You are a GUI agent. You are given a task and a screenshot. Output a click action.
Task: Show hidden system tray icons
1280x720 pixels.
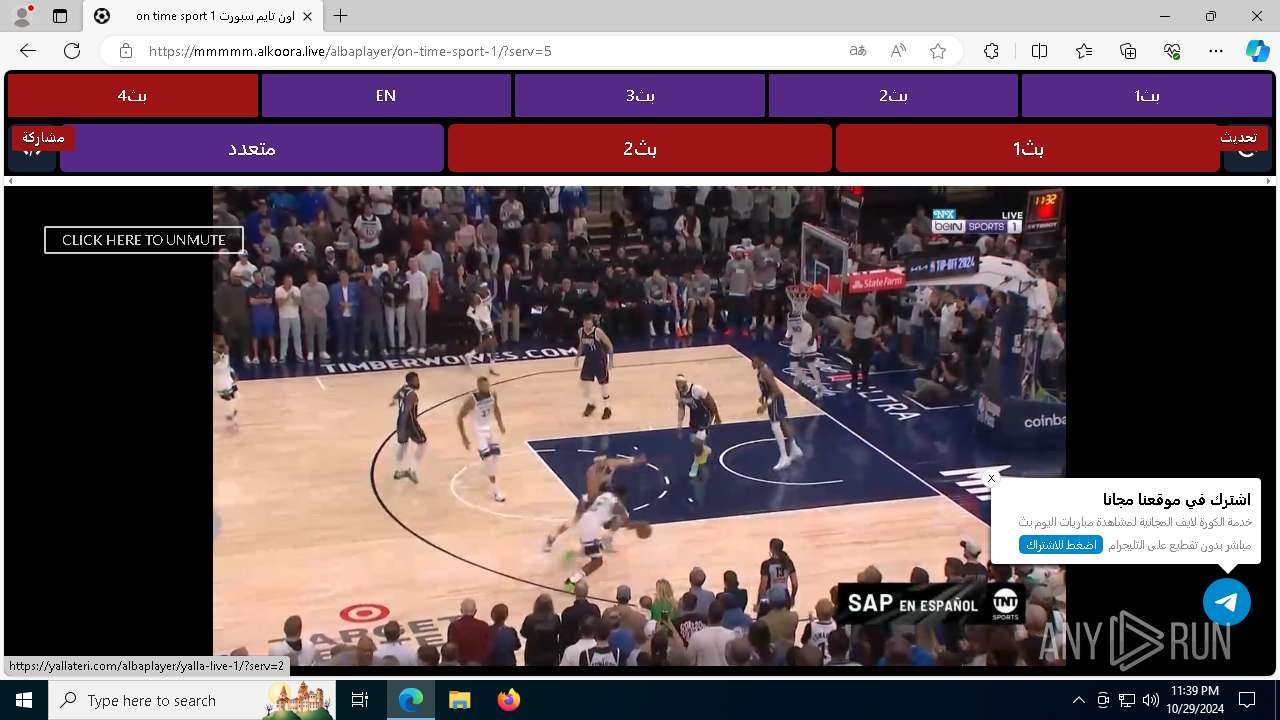tap(1078, 700)
